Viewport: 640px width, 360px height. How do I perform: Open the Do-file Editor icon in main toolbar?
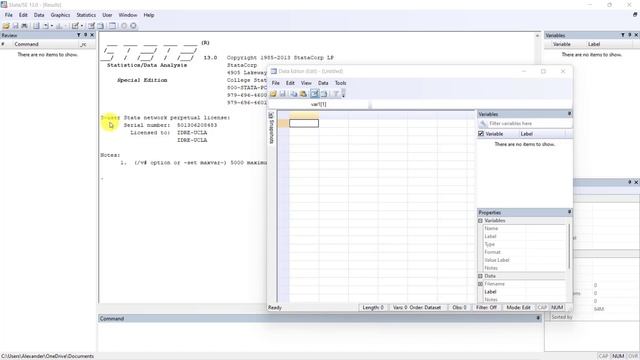(75, 26)
